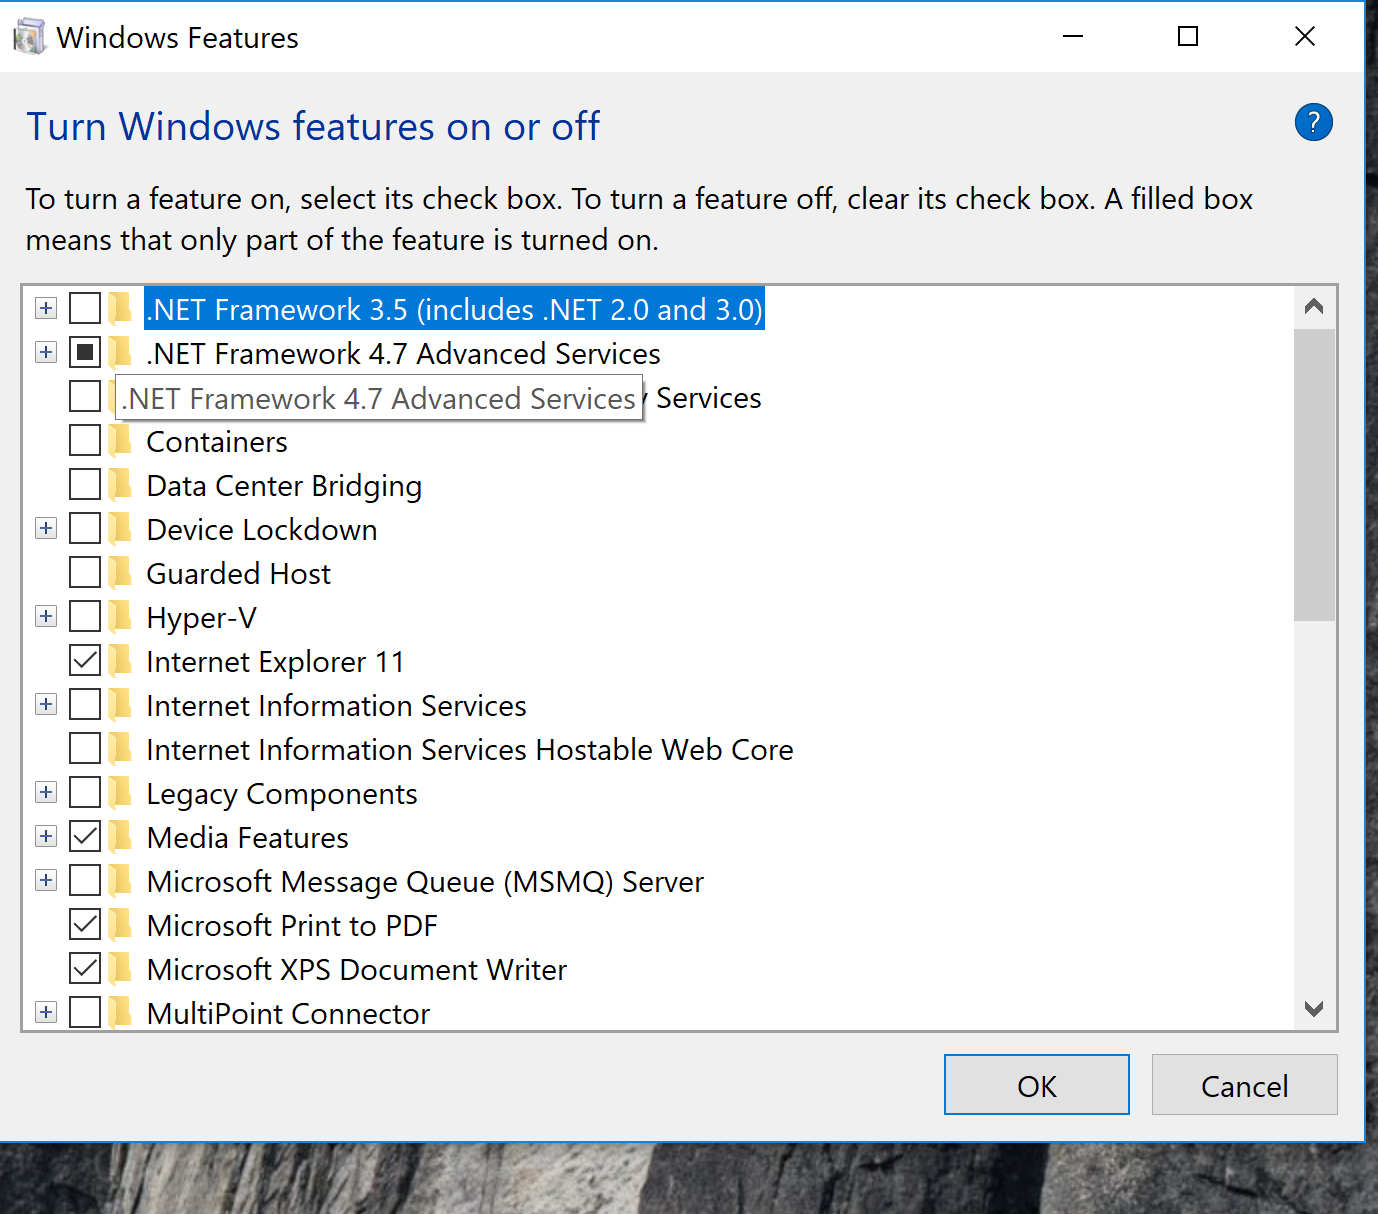
Task: Expand the MultiPoint Connector node
Action: (x=46, y=1012)
